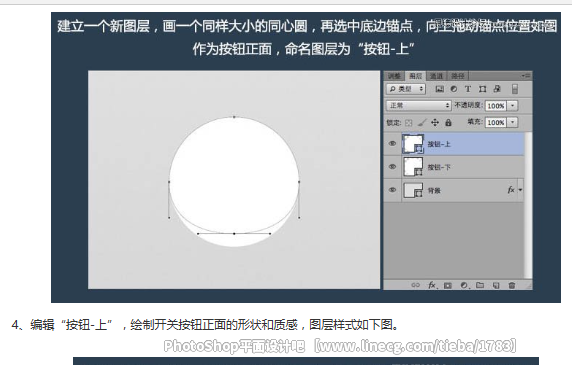Click the add layer mask icon
Viewport: 572px width, 365px height.
point(448,285)
